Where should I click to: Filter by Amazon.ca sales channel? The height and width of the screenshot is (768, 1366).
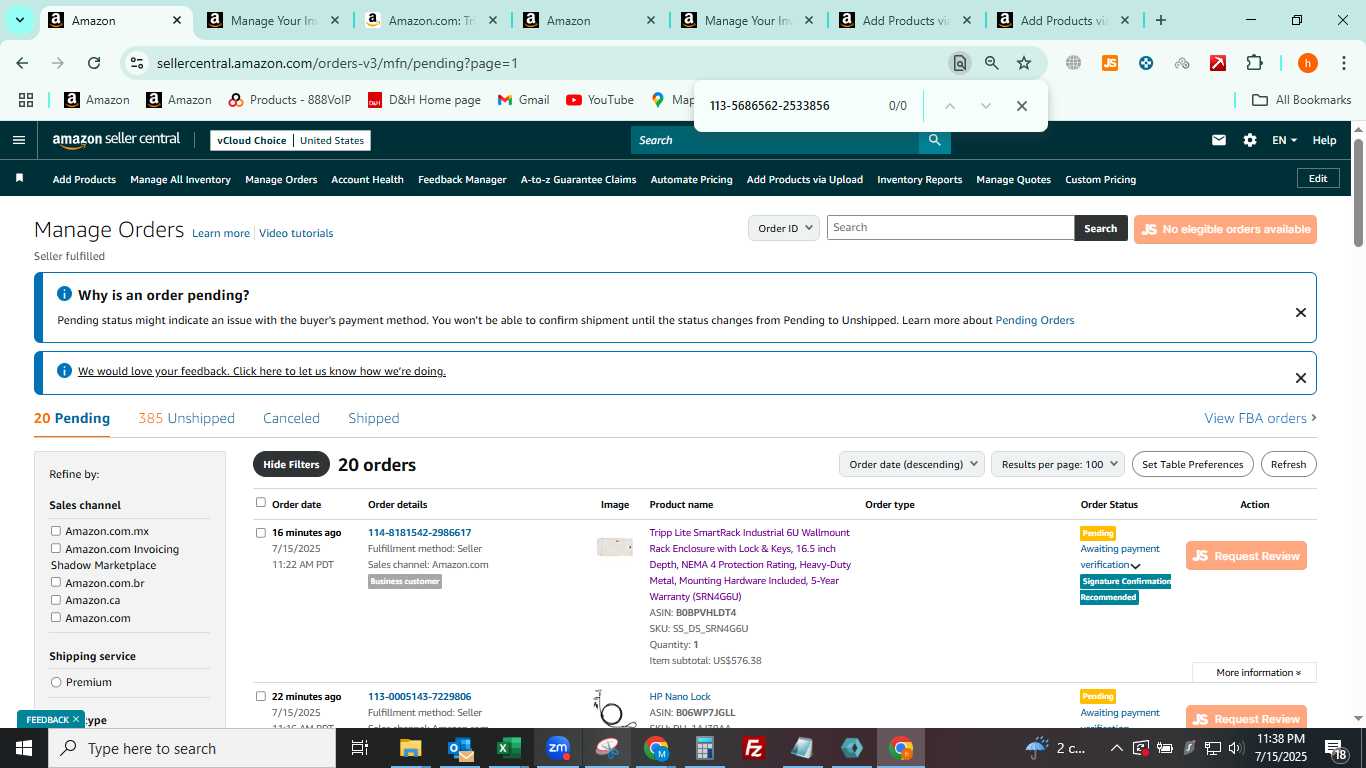click(56, 600)
